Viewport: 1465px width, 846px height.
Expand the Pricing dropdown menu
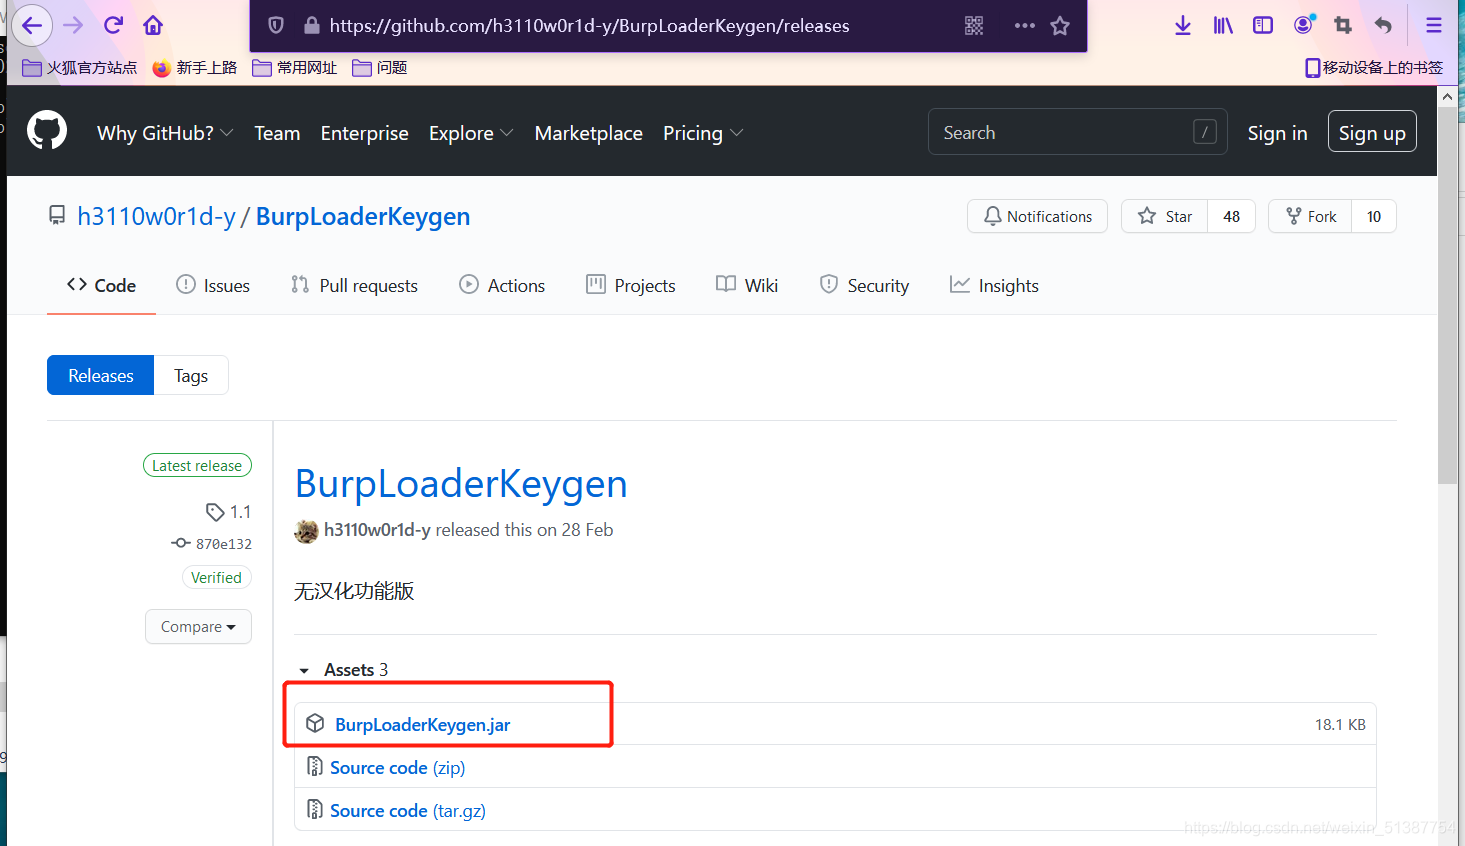pos(703,133)
